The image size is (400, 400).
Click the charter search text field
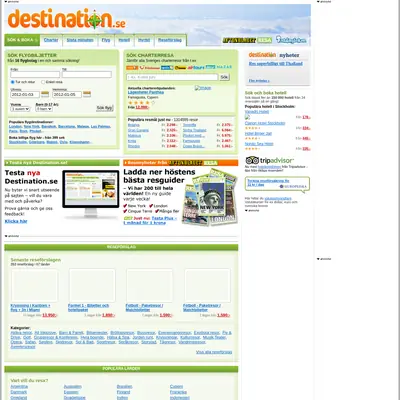coord(172,77)
